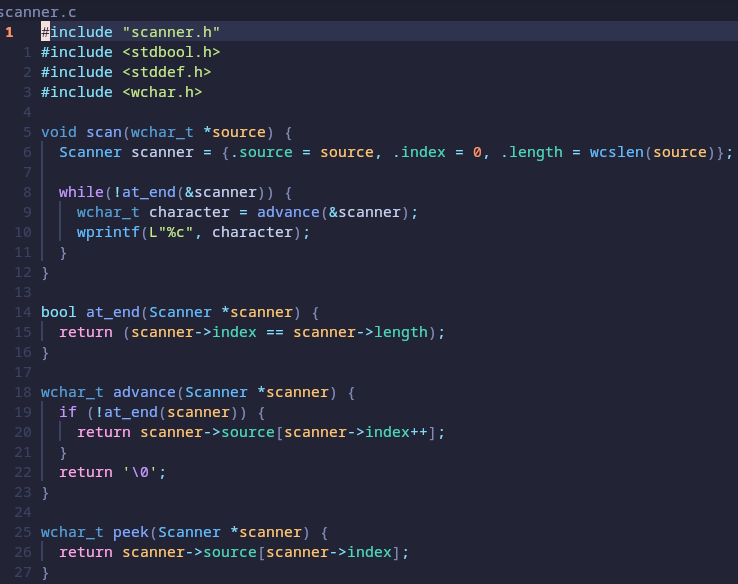
Task: Click the <stddef.h> include header
Action: tap(167, 72)
